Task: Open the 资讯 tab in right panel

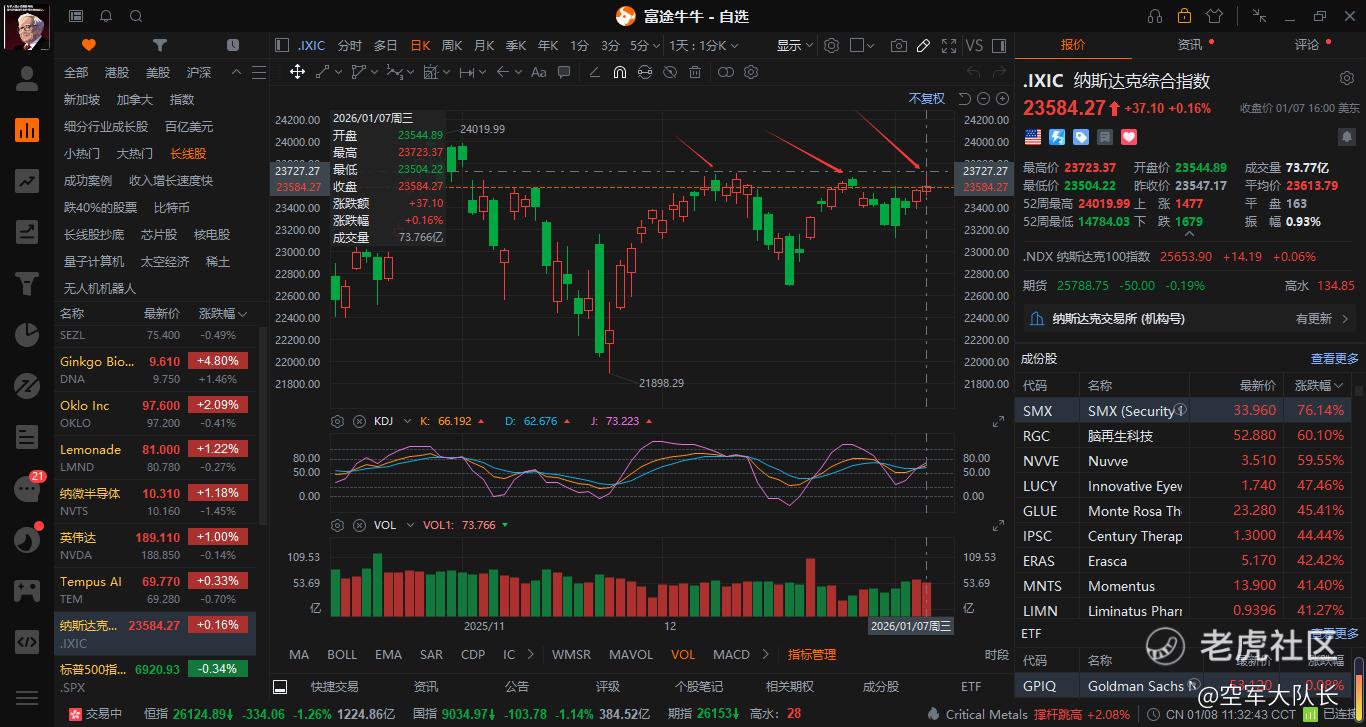Action: (x=1190, y=45)
